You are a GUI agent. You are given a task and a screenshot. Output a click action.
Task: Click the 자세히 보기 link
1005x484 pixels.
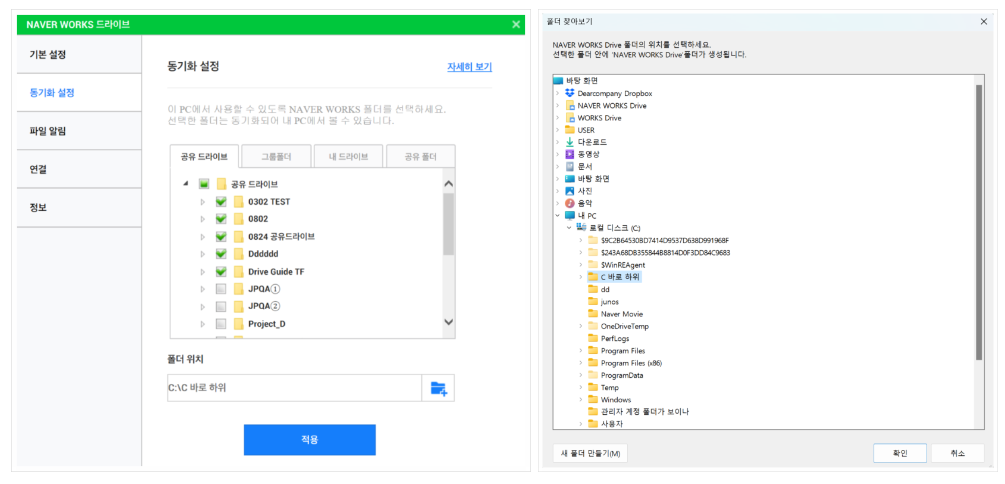pyautogui.click(x=470, y=67)
